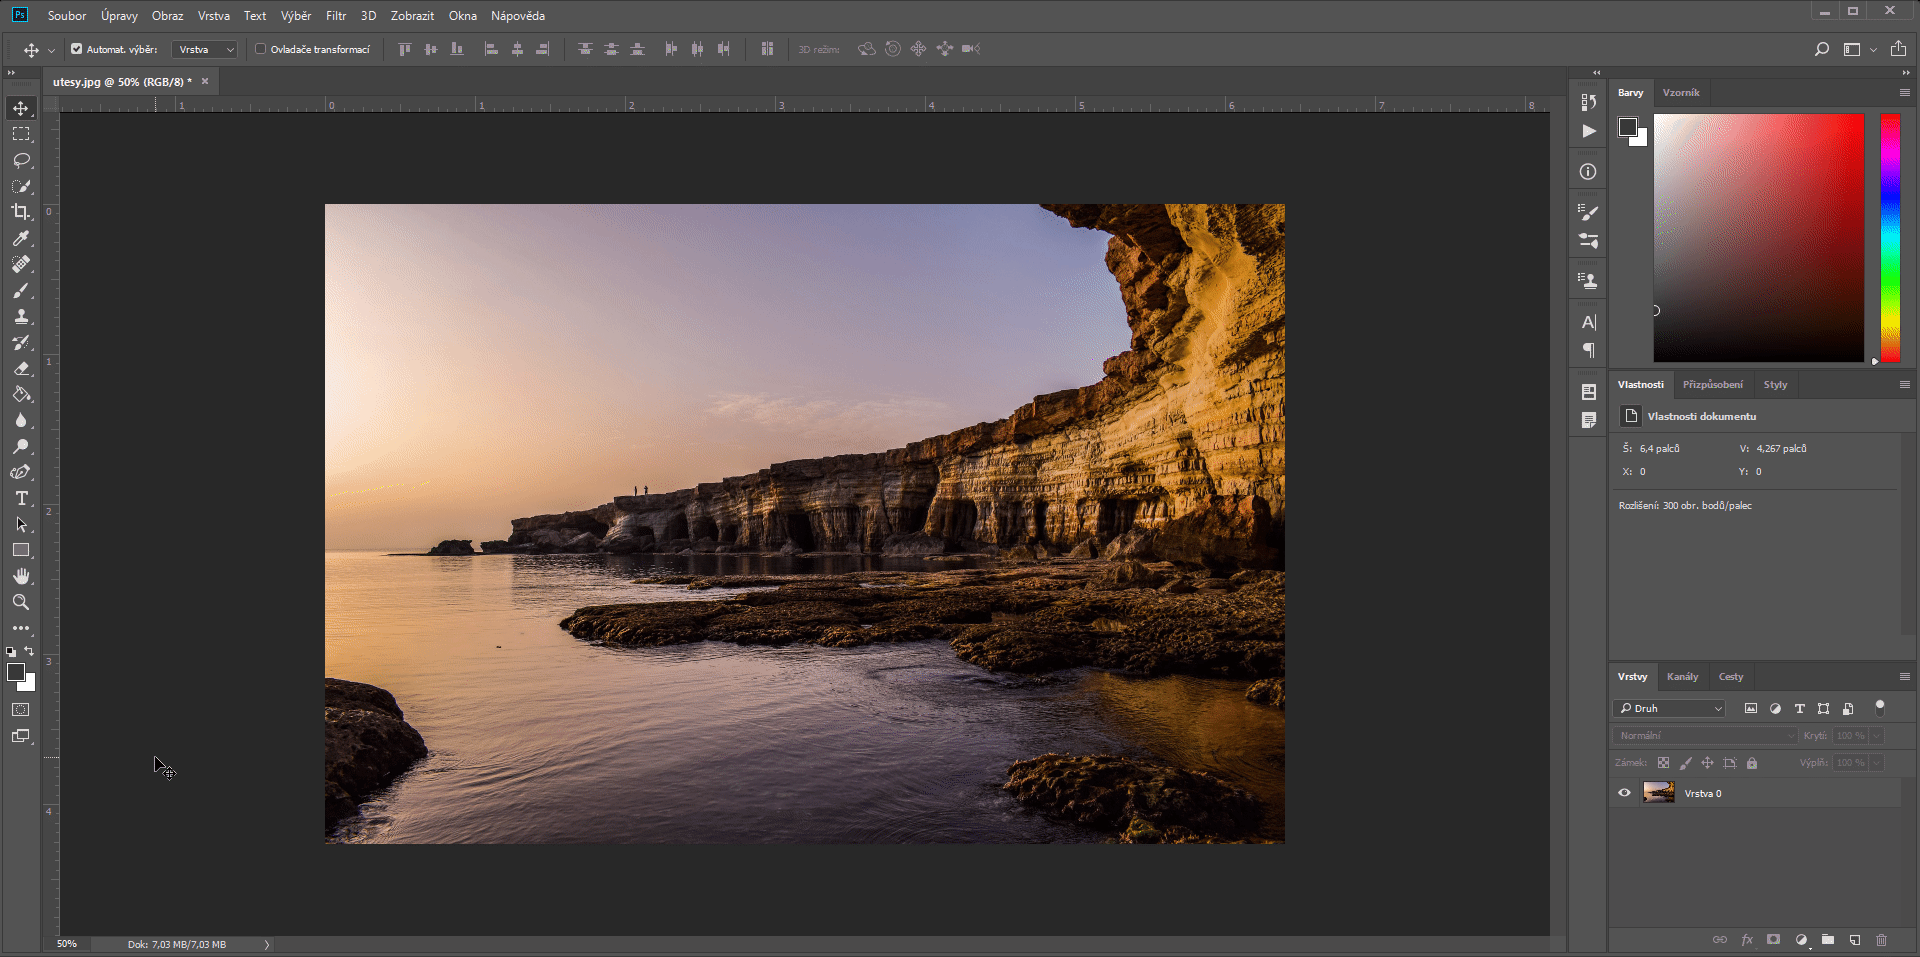Open the Vrstva selection dropdown
Image resolution: width=1920 pixels, height=957 pixels.
click(x=203, y=48)
